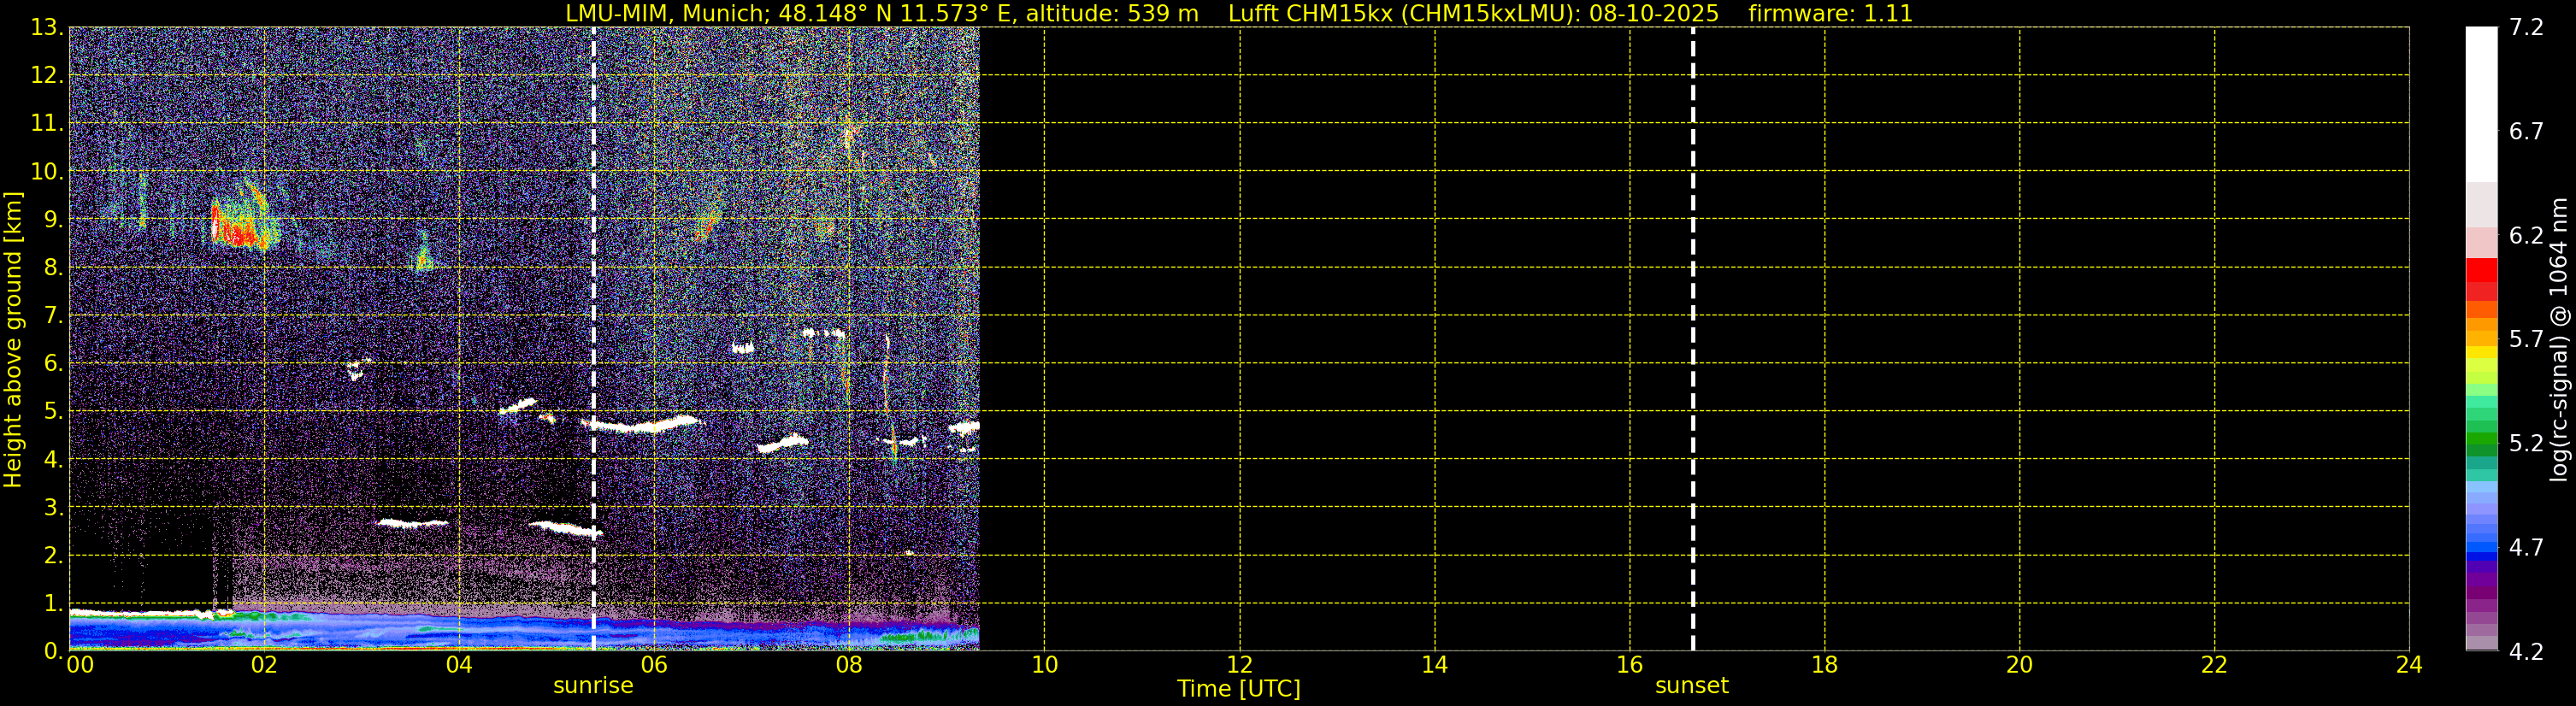Click the colorbar value 6.2
Viewport: 2576px width, 706px height.
tap(2526, 236)
